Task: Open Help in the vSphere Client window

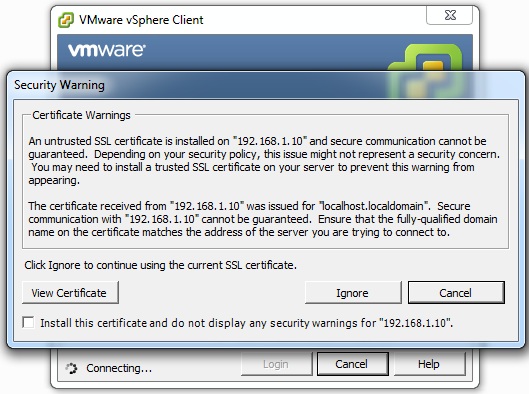Action: [x=429, y=364]
